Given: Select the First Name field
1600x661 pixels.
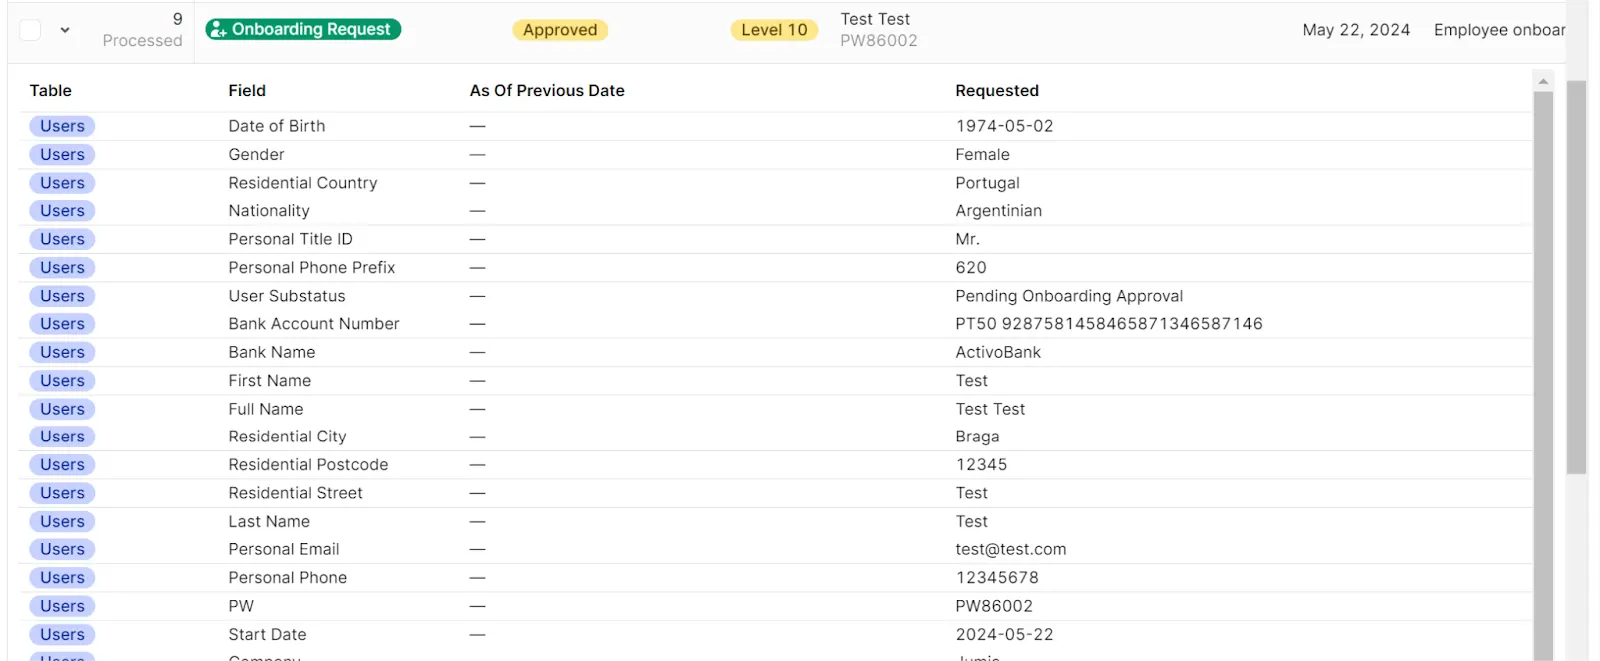Looking at the screenshot, I should pyautogui.click(x=270, y=381).
